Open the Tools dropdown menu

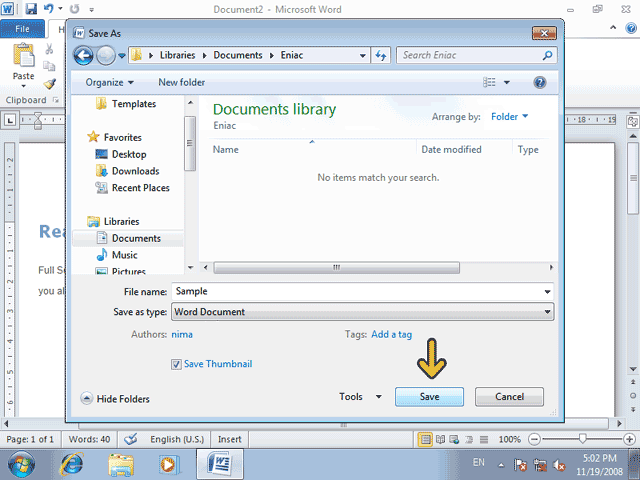tap(360, 397)
